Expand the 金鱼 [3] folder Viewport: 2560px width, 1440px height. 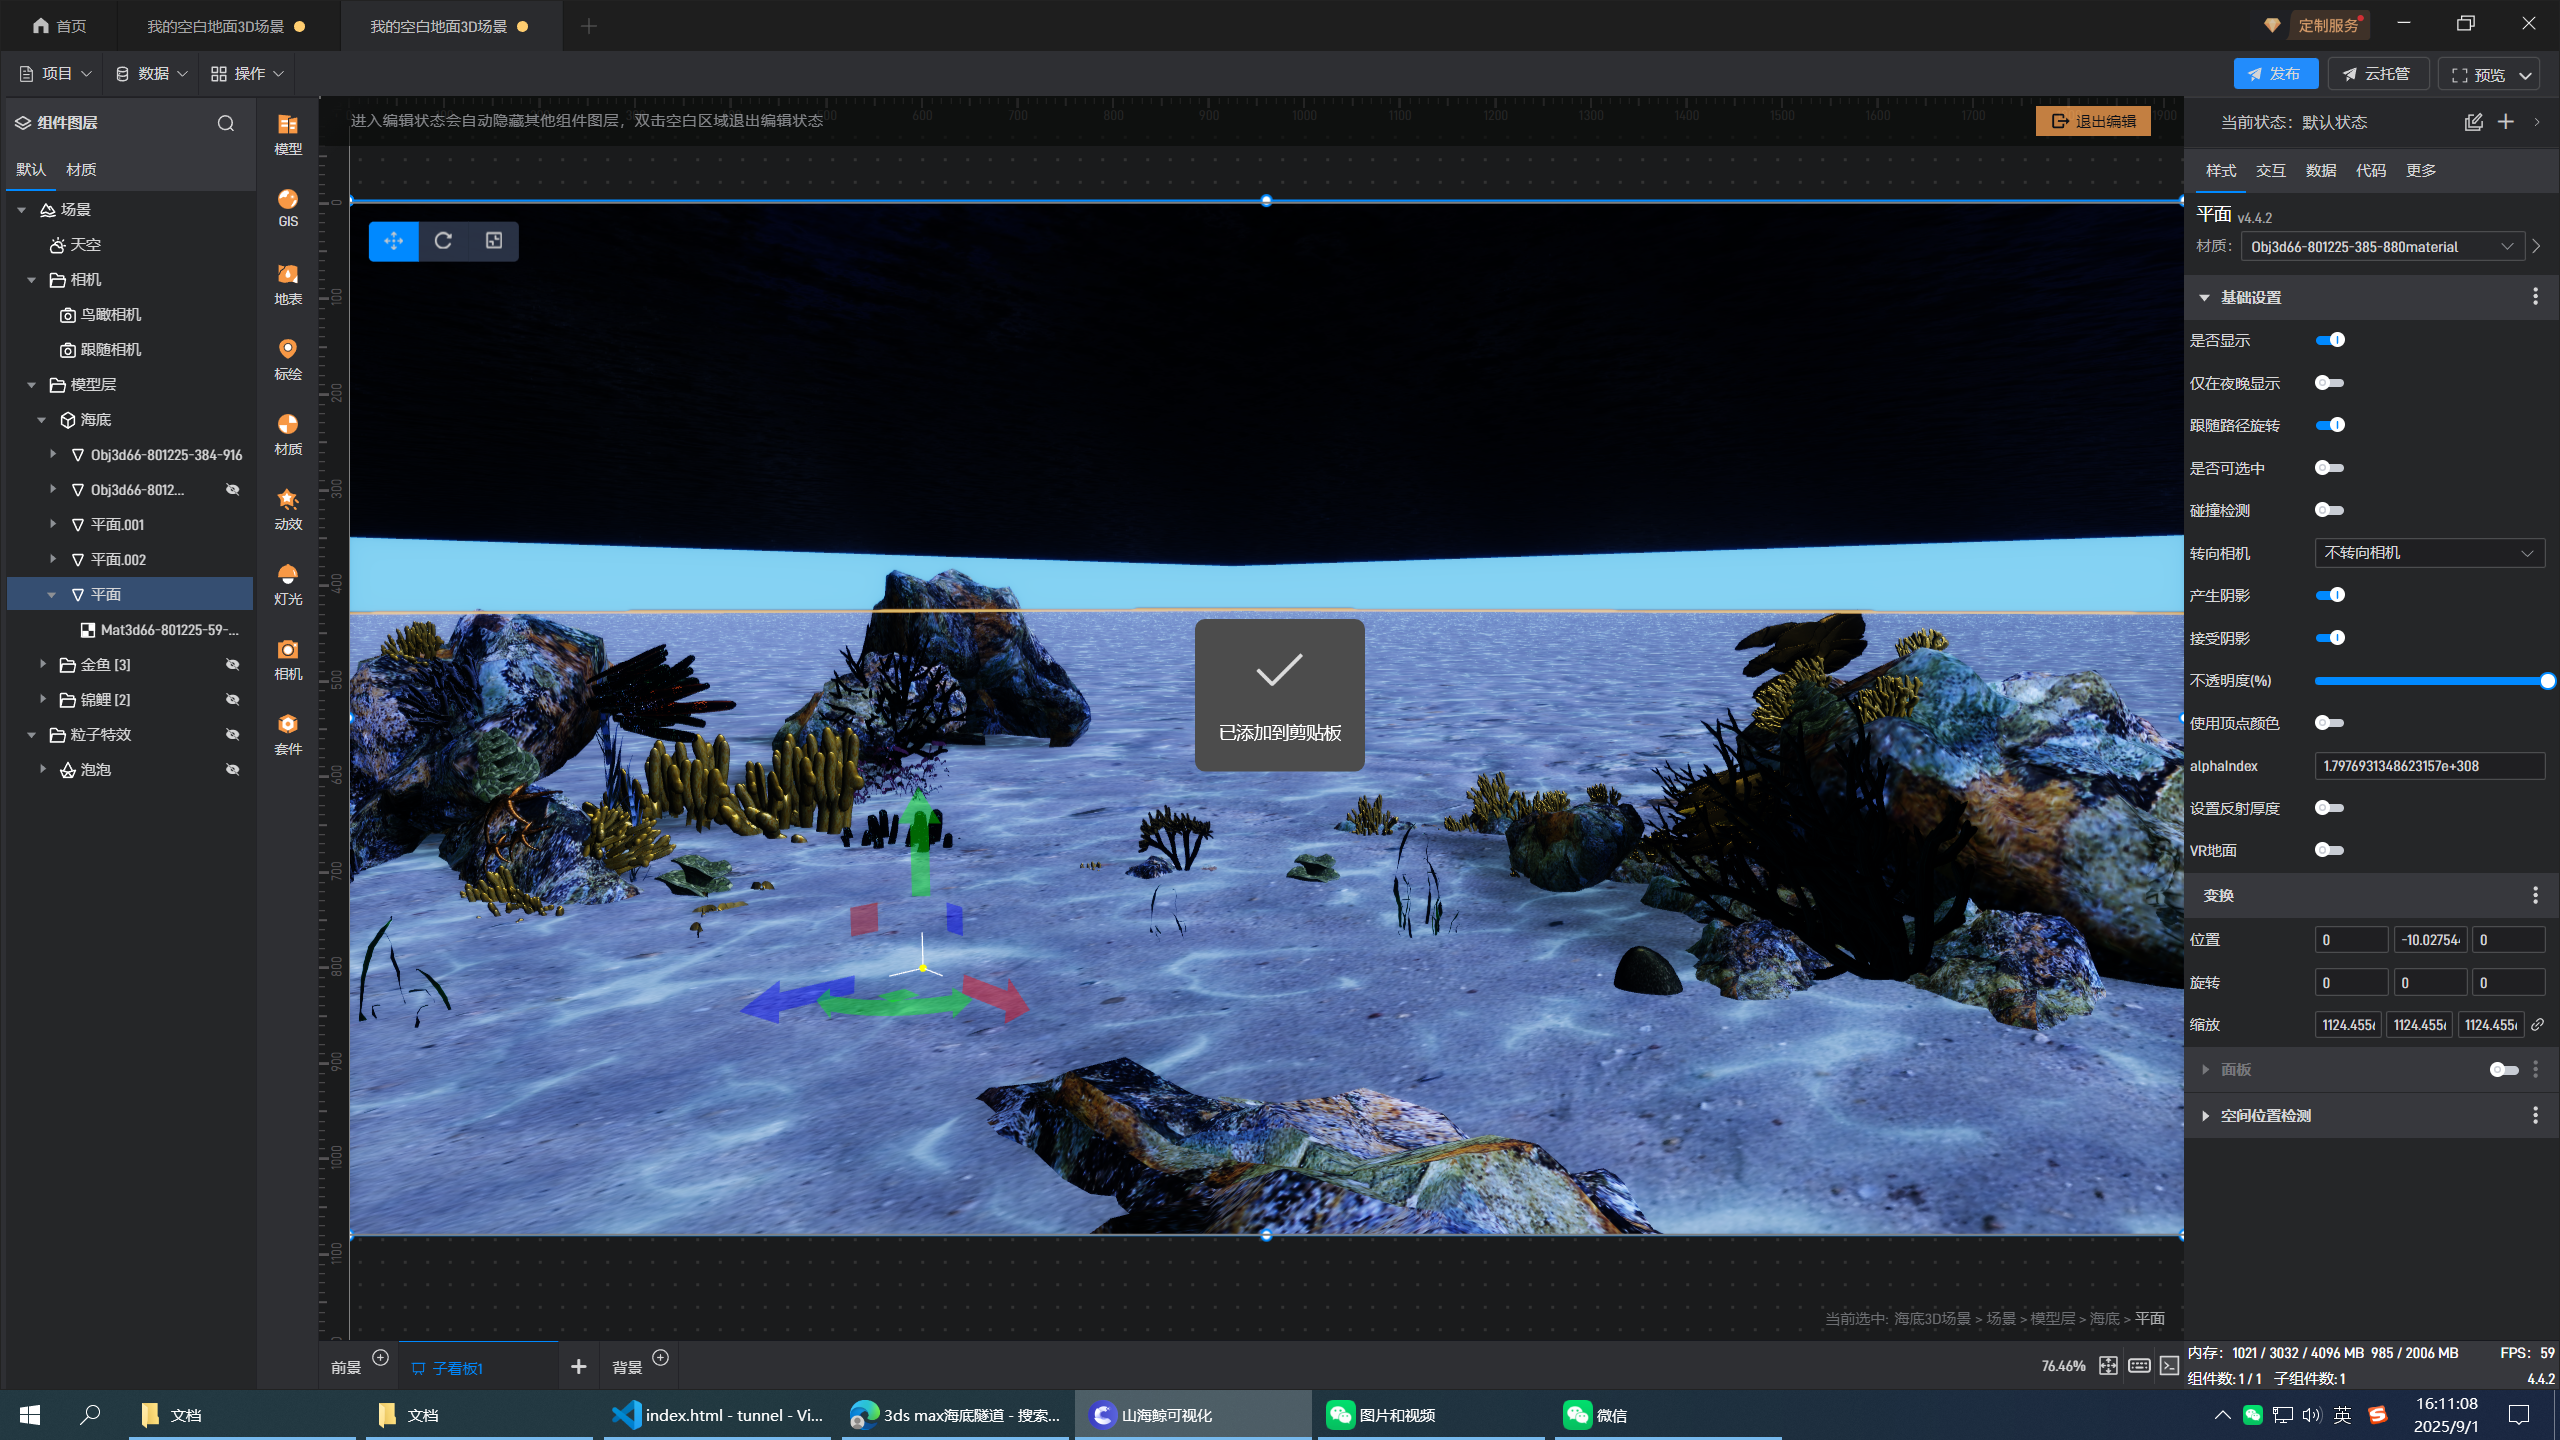(x=43, y=664)
